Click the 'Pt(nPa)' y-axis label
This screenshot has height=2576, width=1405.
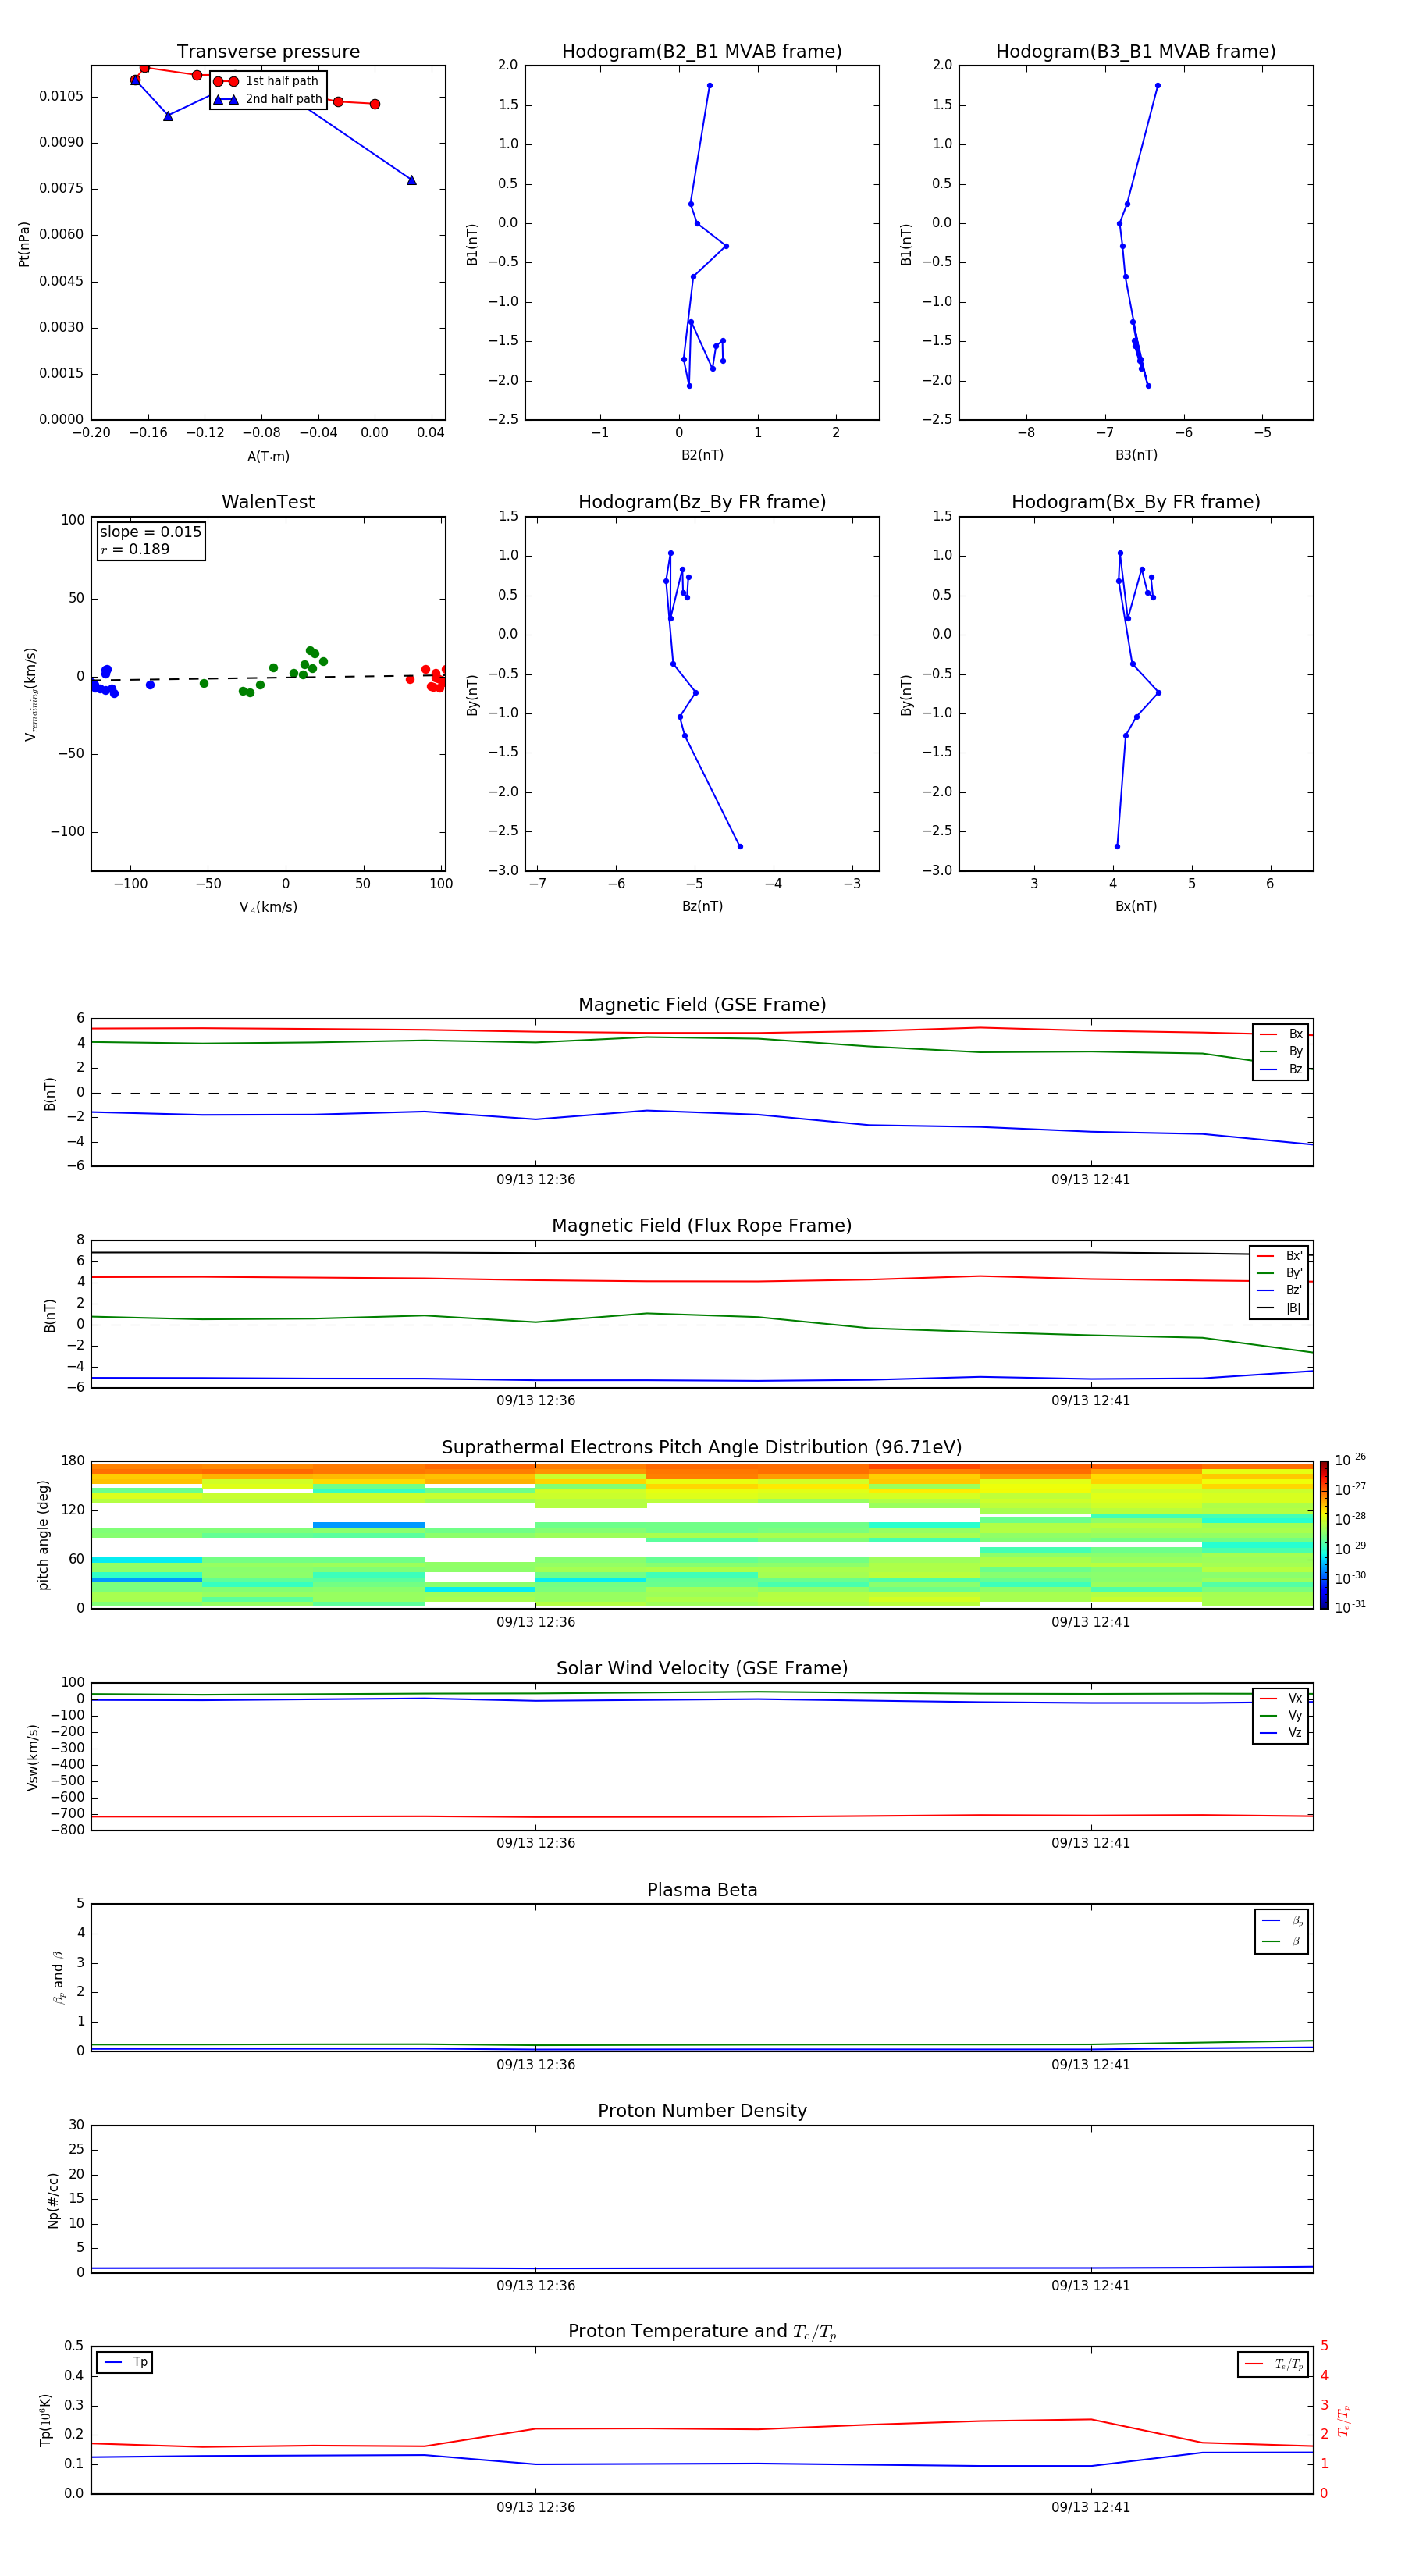(x=24, y=244)
